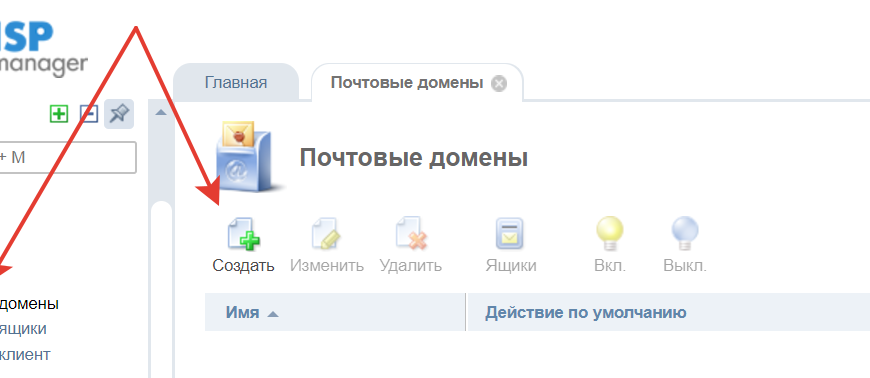The width and height of the screenshot is (870, 378).
Task: Click the sidebar scrollbar up arrow
Action: pos(161,113)
